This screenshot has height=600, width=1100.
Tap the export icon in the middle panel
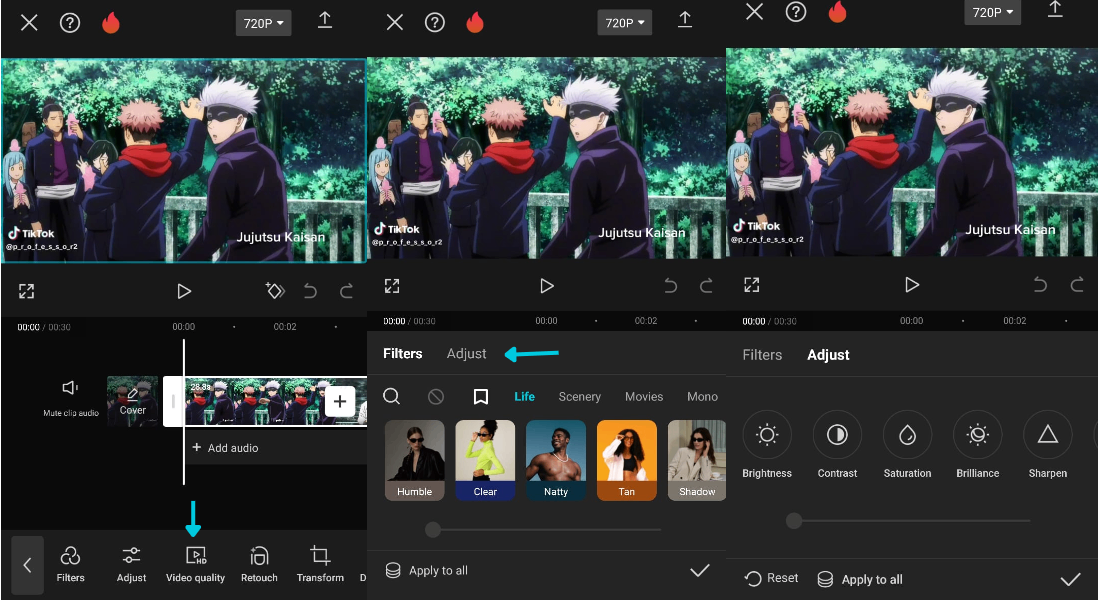pos(685,20)
